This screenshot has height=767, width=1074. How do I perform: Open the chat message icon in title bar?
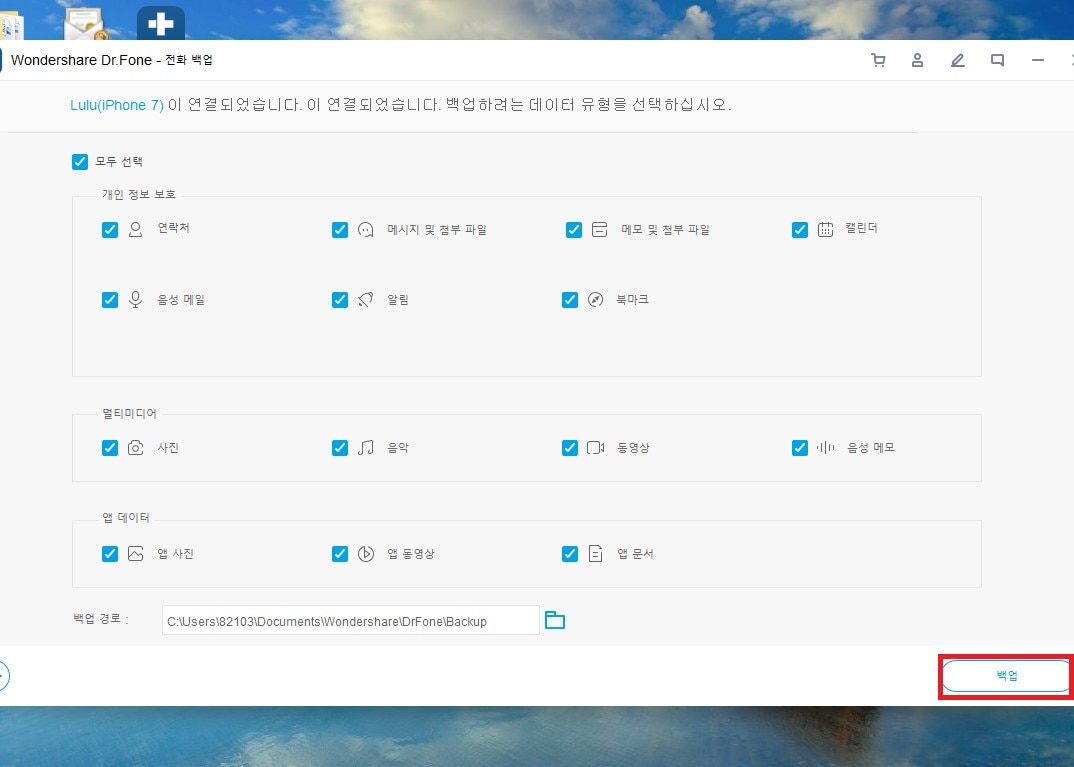click(997, 60)
